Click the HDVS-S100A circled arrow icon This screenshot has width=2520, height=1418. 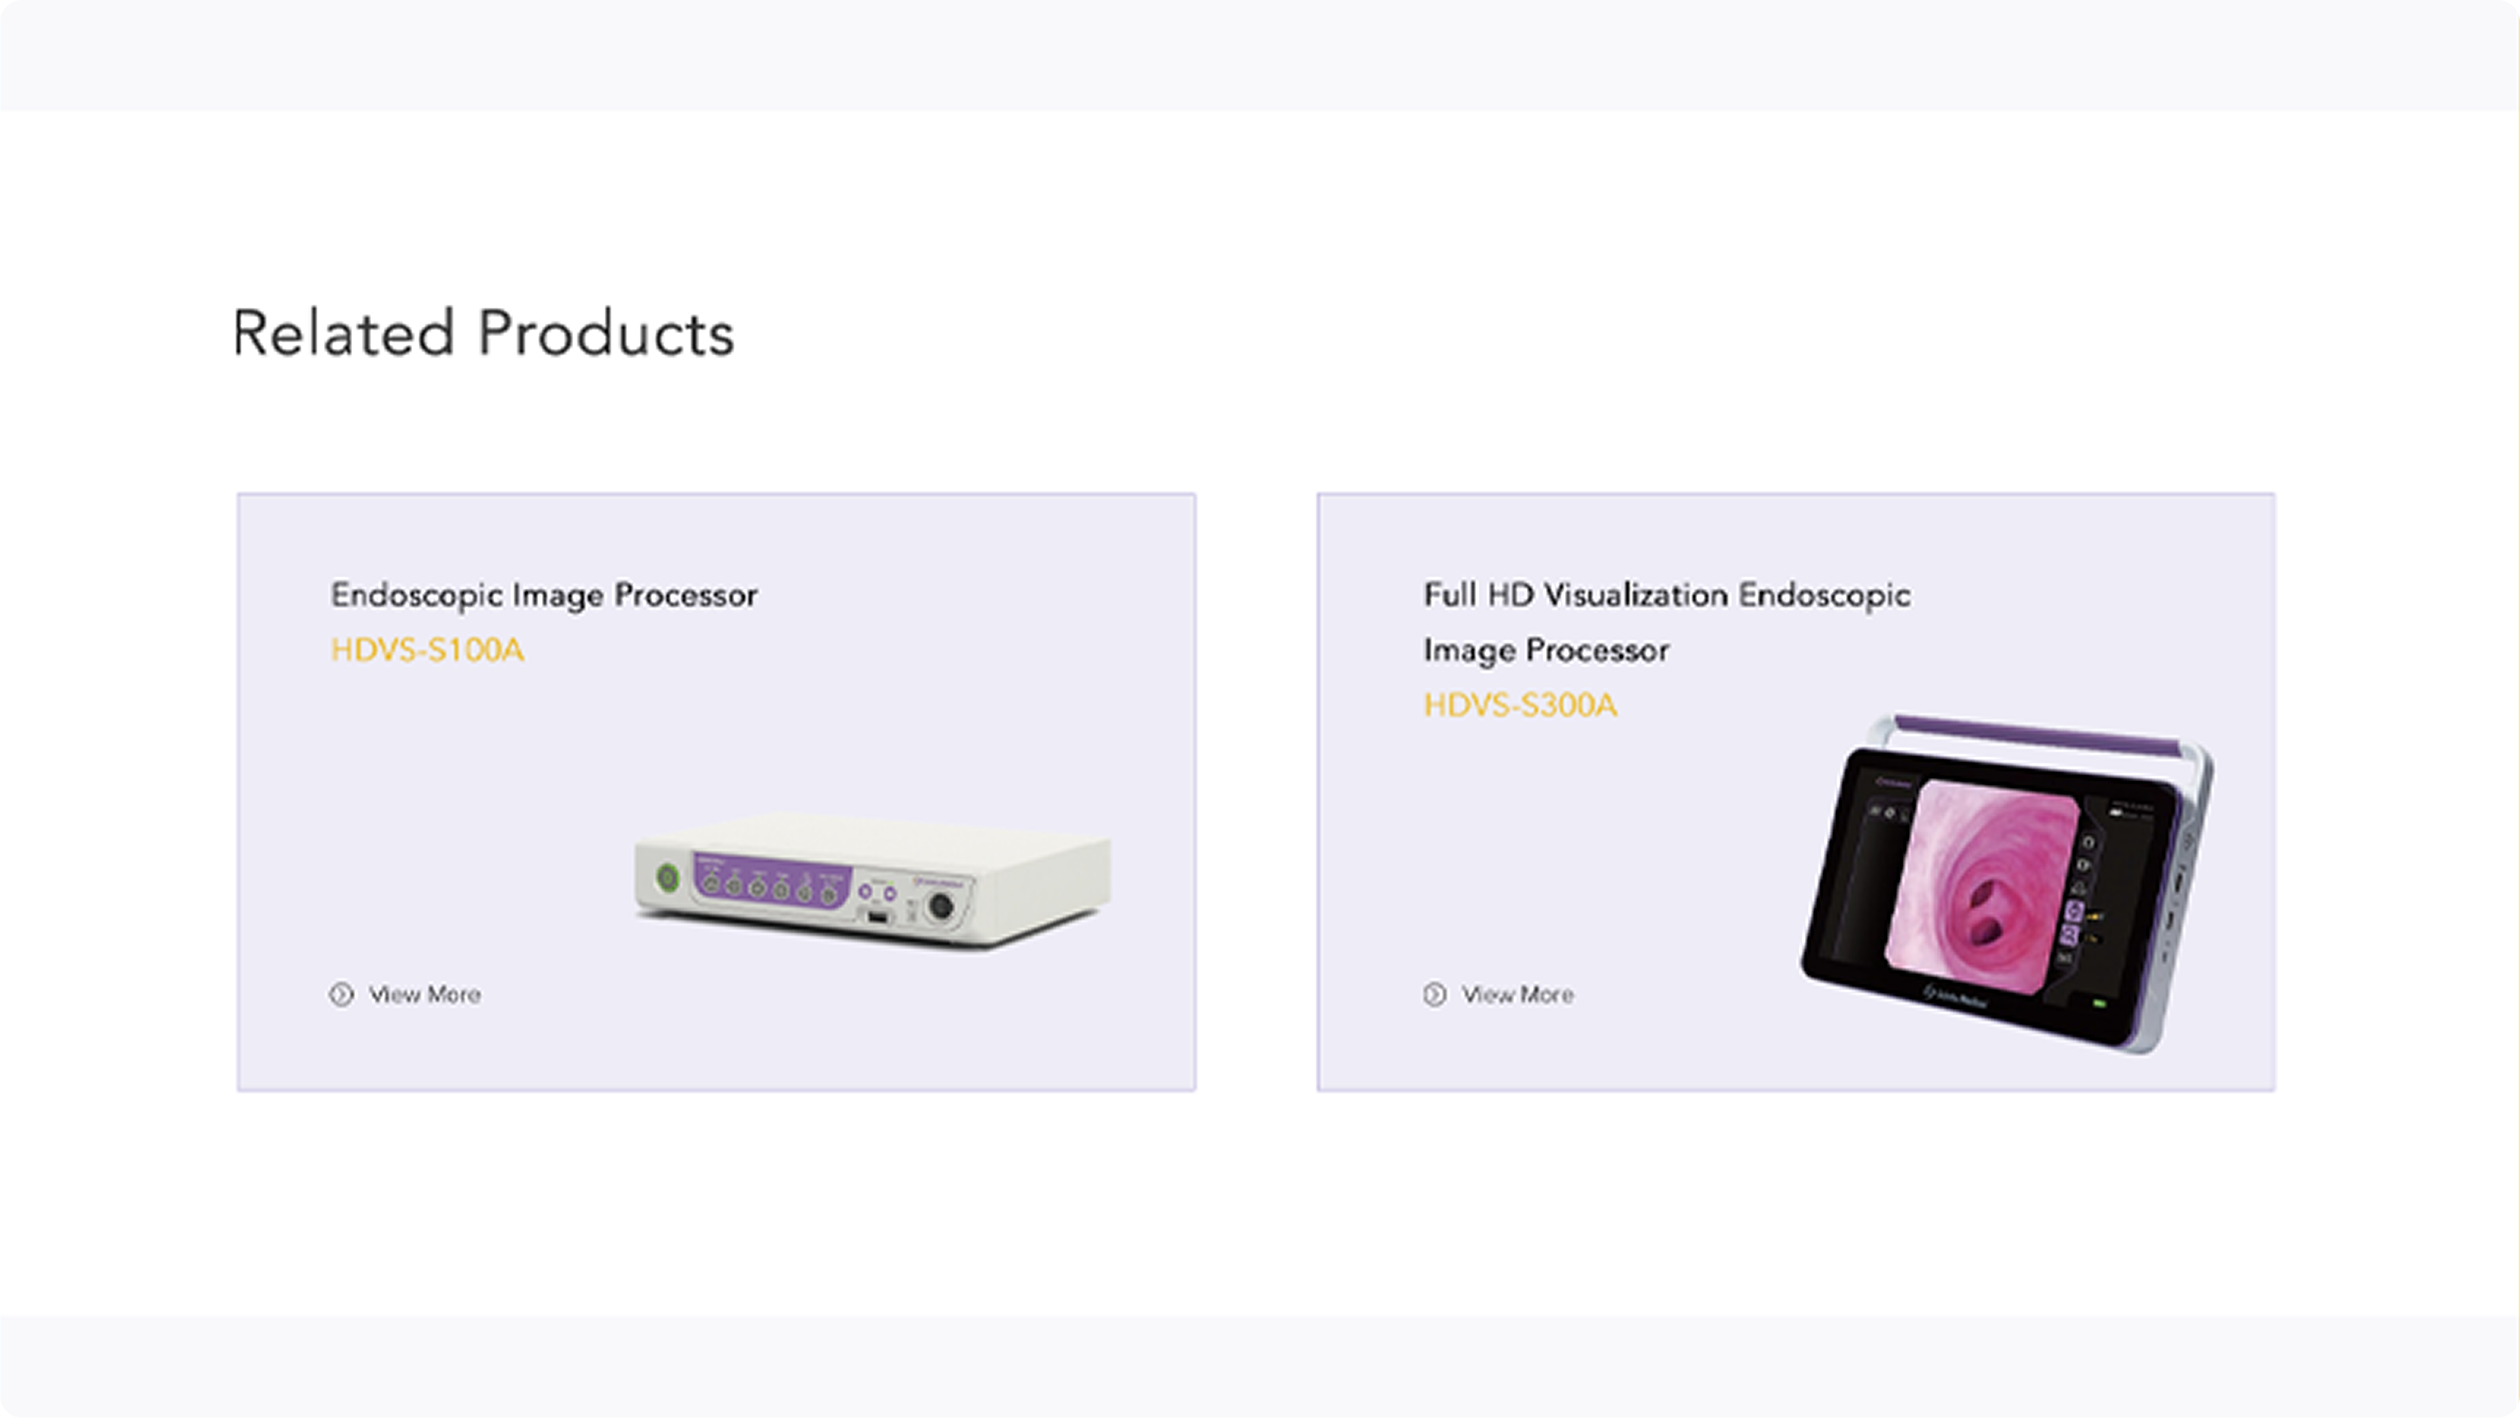(x=341, y=994)
